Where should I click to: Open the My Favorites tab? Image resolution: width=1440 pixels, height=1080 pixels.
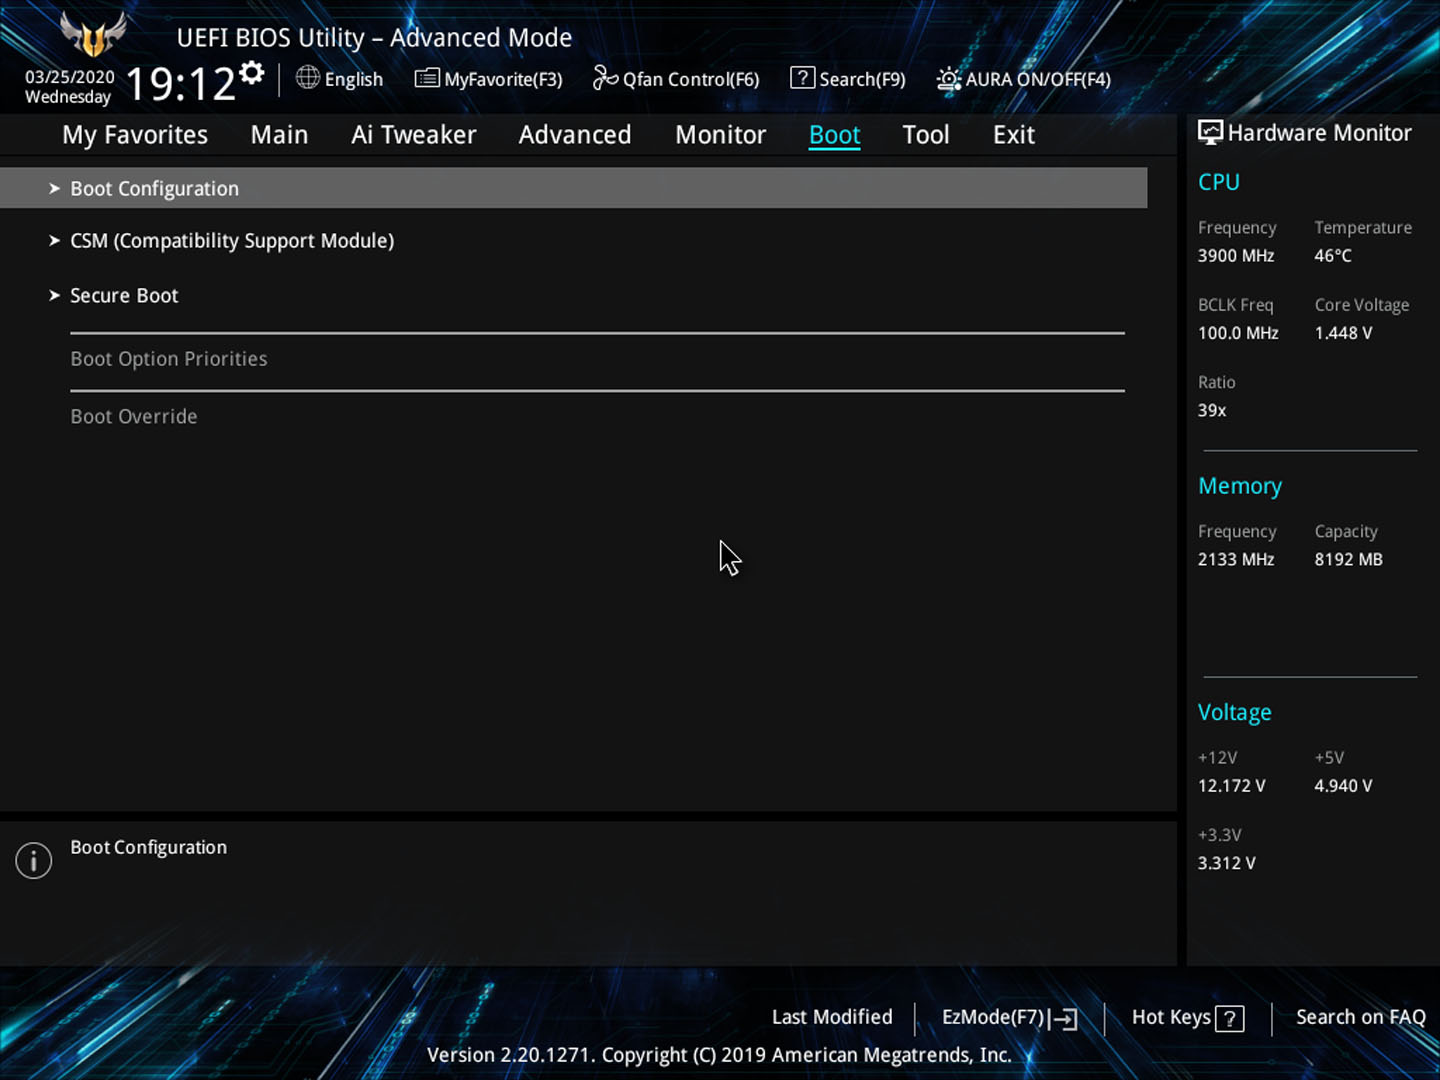135,135
